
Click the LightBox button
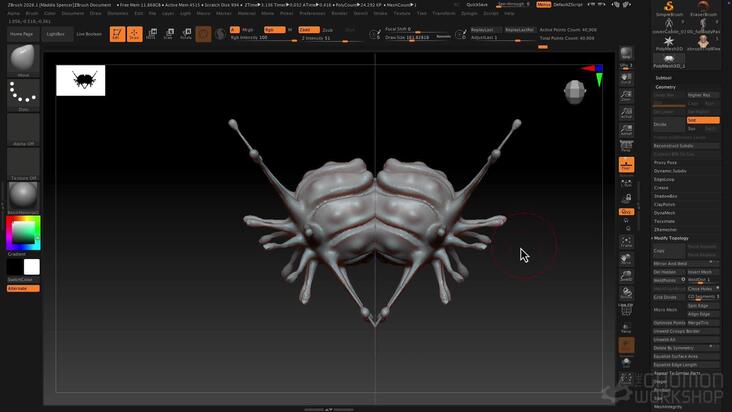coord(56,34)
